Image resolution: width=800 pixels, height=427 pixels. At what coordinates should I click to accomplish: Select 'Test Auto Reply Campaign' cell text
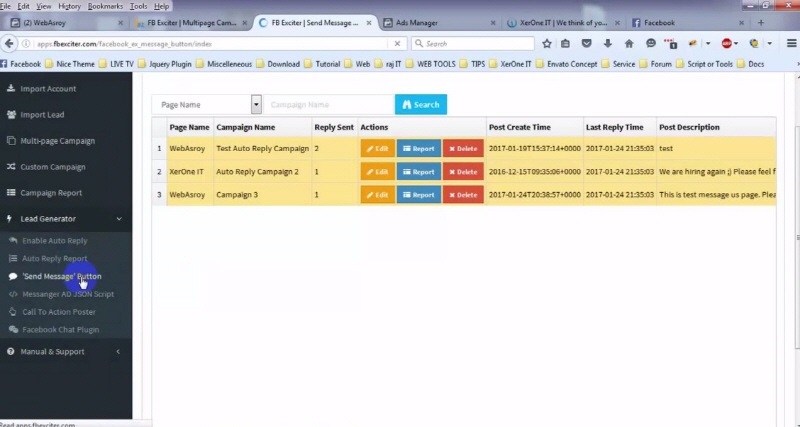(262, 148)
